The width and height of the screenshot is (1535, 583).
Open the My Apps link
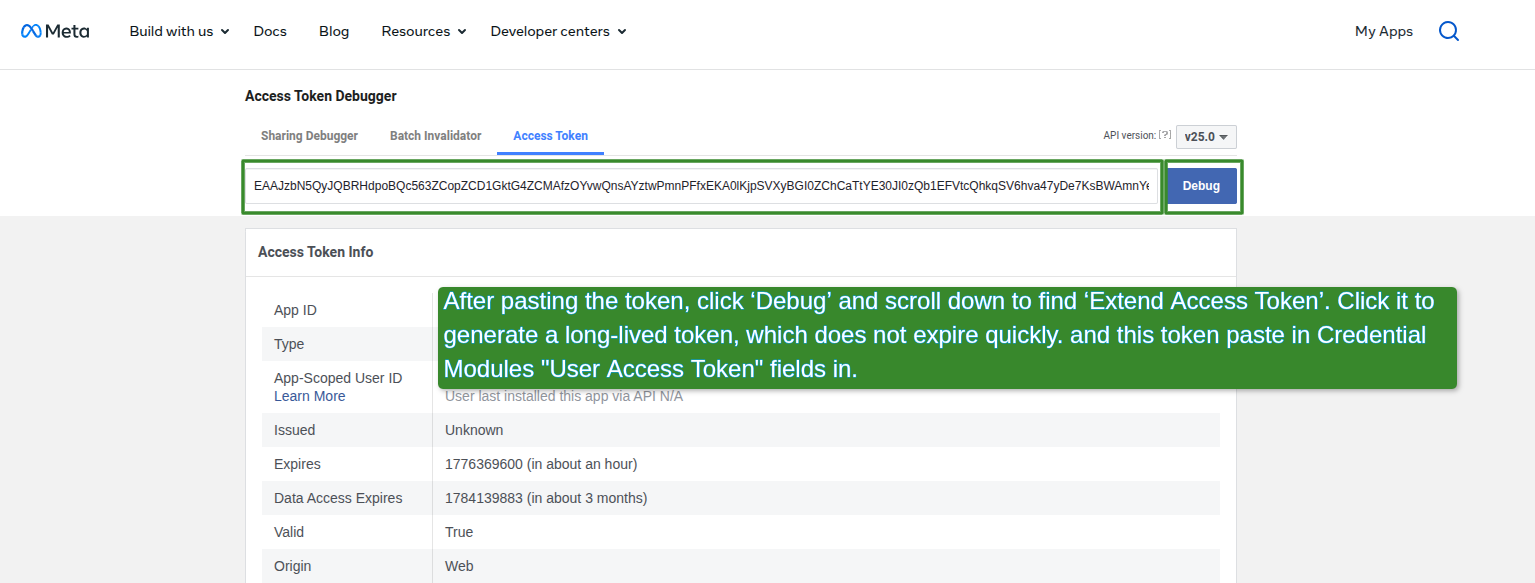tap(1383, 31)
